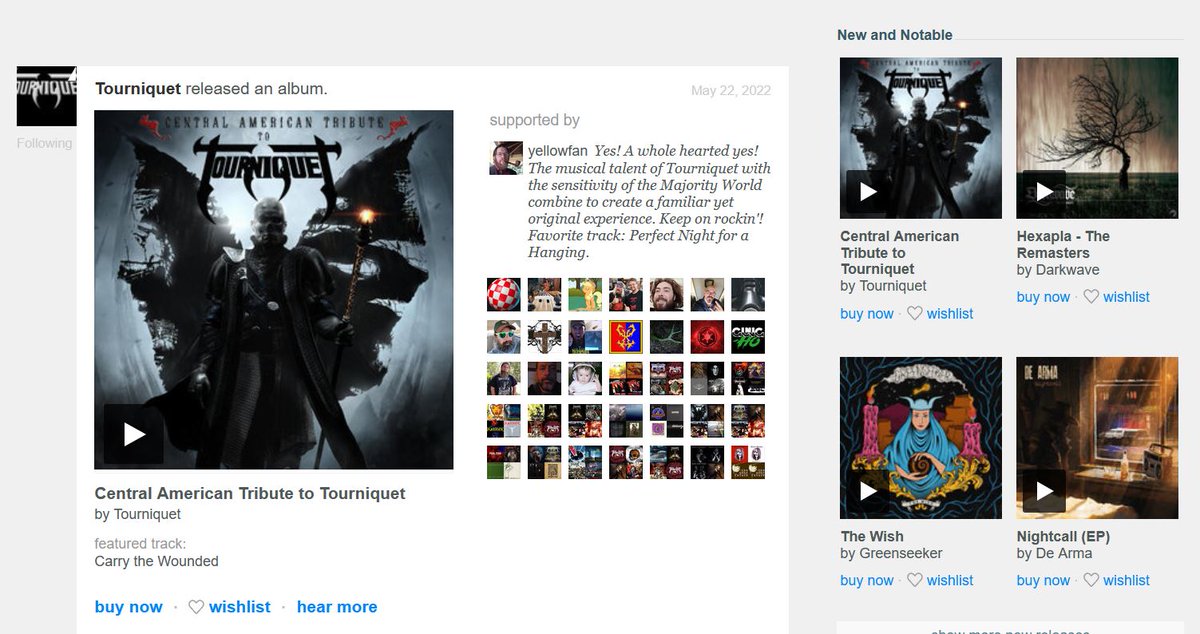Click the Amiga boing ball supporter avatar
This screenshot has height=634, width=1200.
(503, 296)
